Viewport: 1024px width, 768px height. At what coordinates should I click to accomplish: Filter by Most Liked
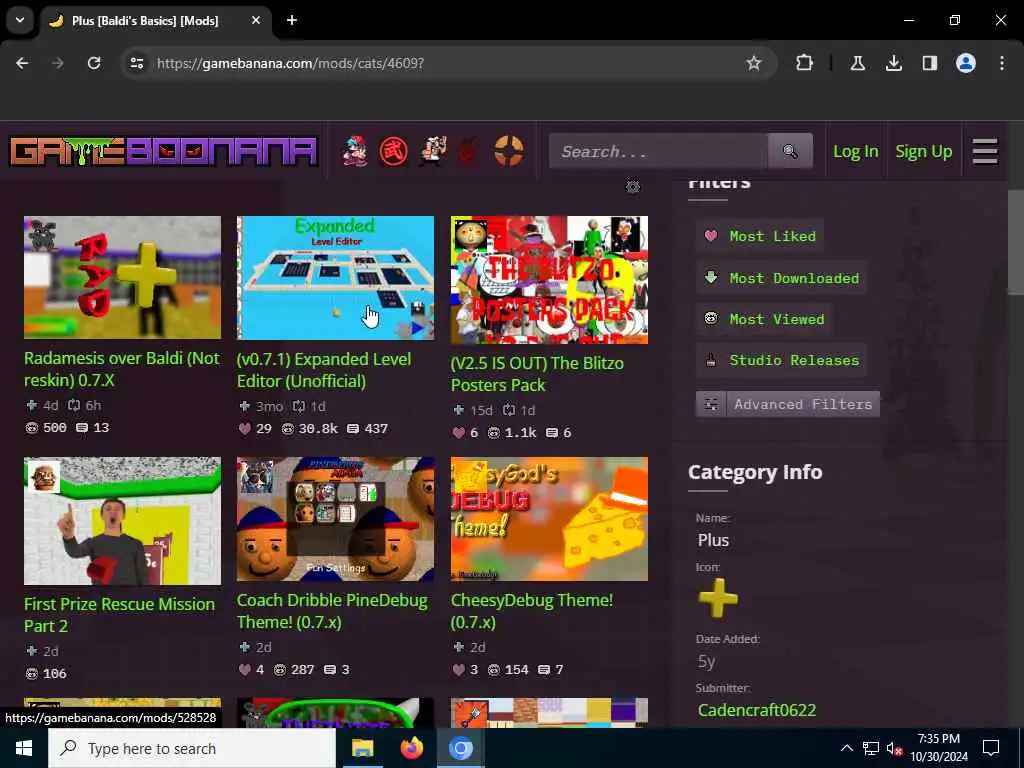coord(760,236)
